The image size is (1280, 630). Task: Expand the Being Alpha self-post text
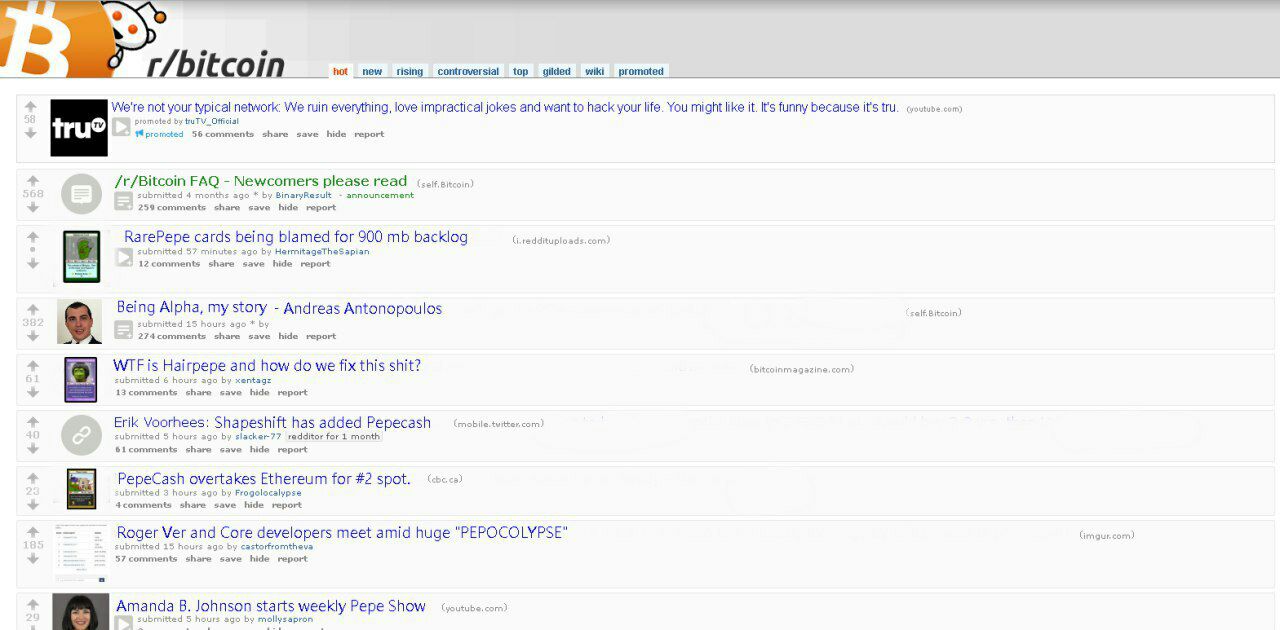124,329
